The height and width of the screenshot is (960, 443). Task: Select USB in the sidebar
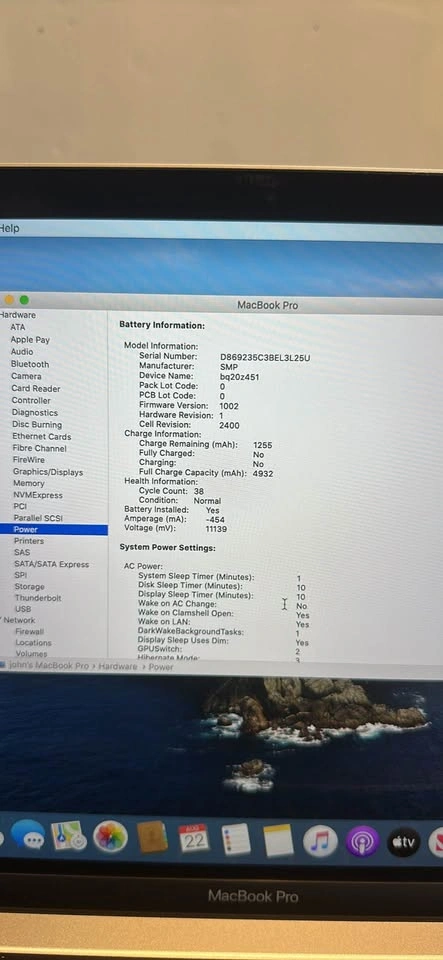(23, 609)
